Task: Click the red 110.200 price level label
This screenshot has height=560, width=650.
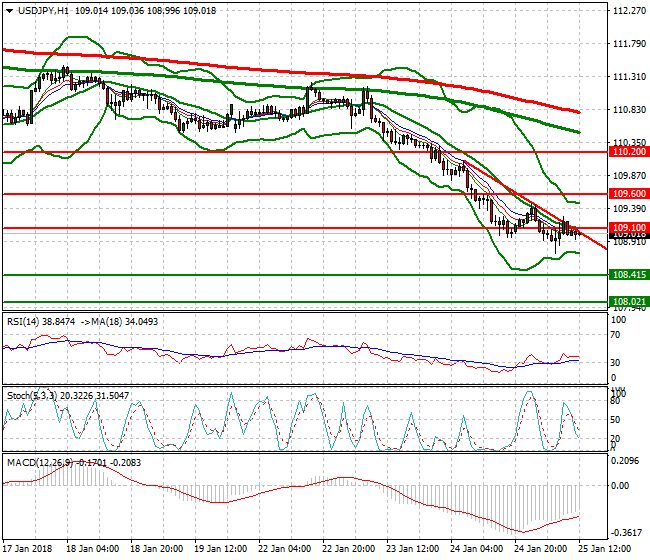Action: click(x=629, y=152)
